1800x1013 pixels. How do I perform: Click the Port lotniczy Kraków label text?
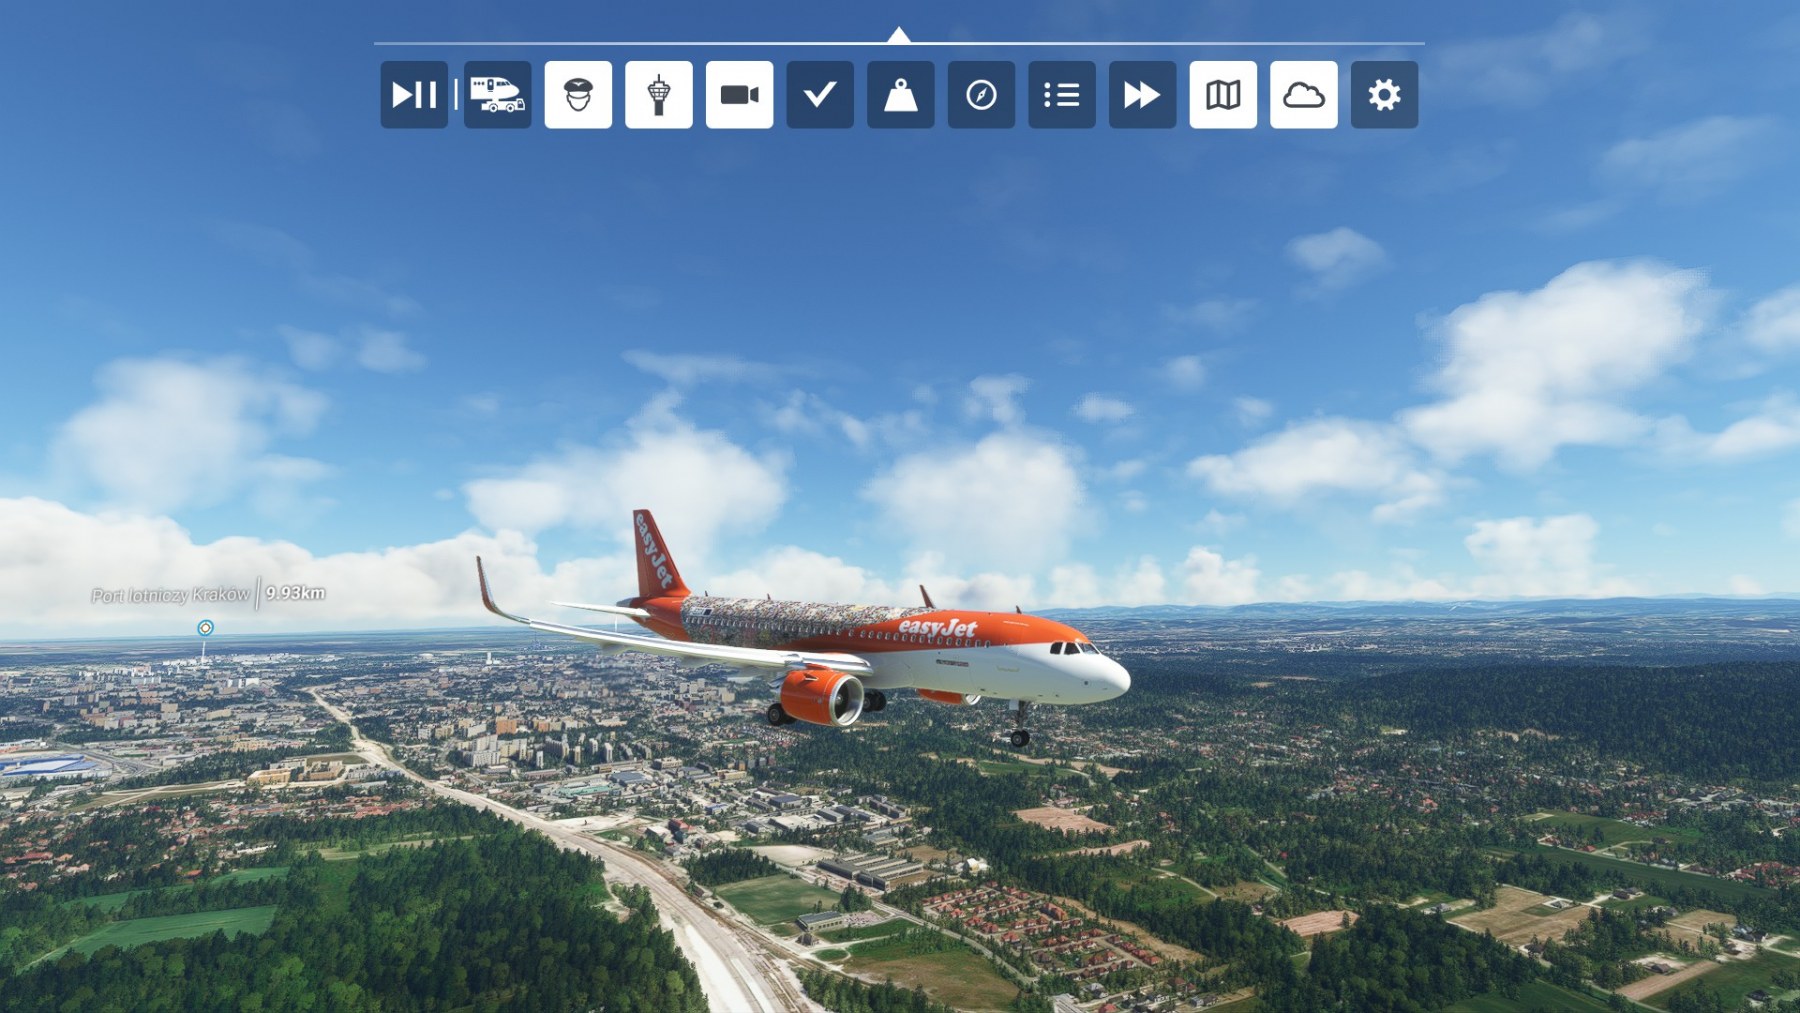pos(171,595)
